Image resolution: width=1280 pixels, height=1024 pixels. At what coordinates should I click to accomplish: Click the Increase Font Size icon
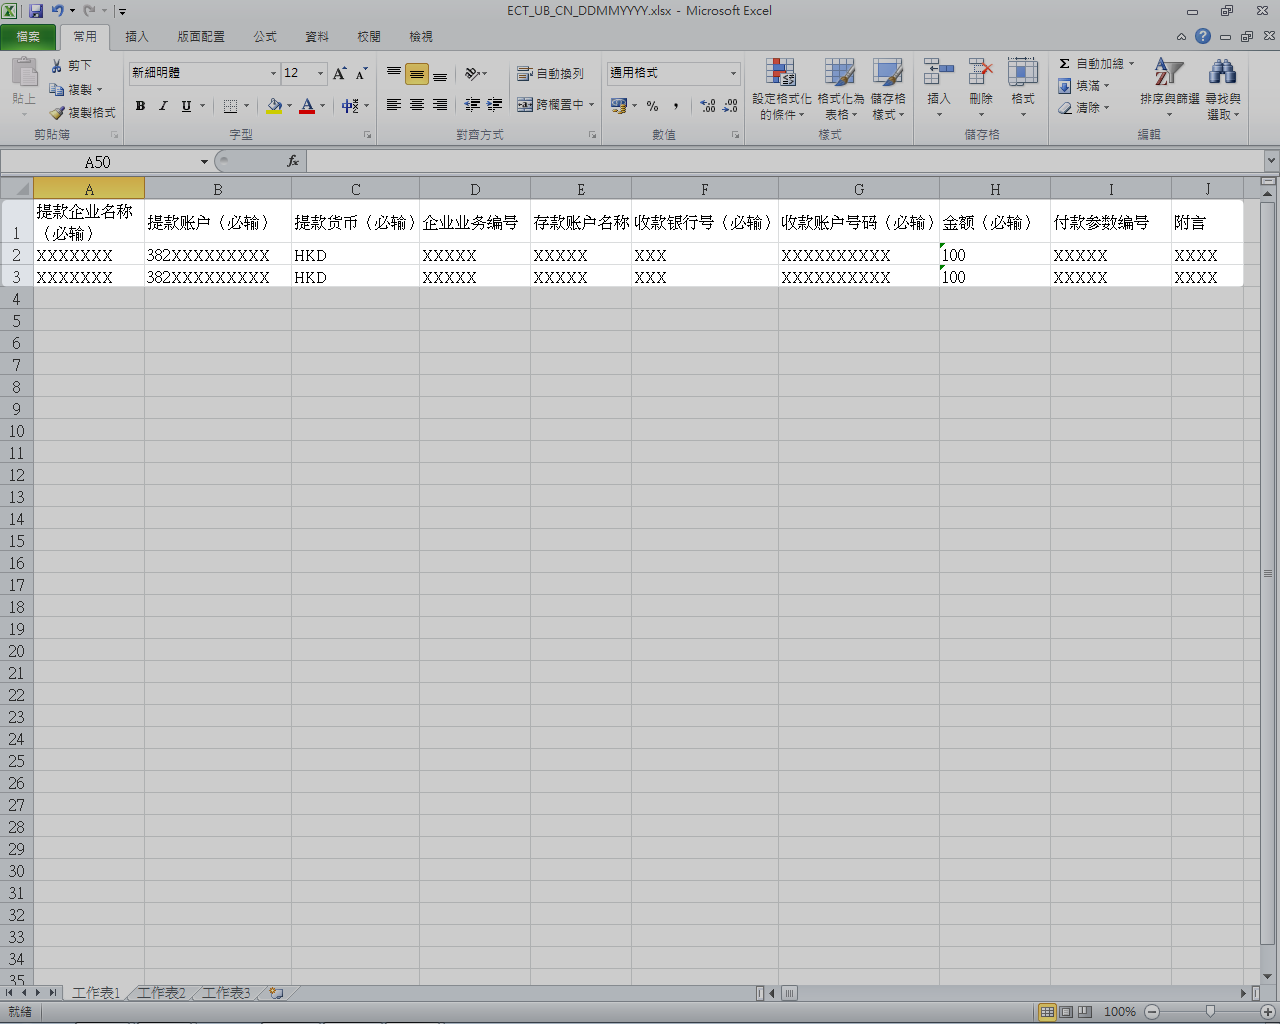[340, 73]
